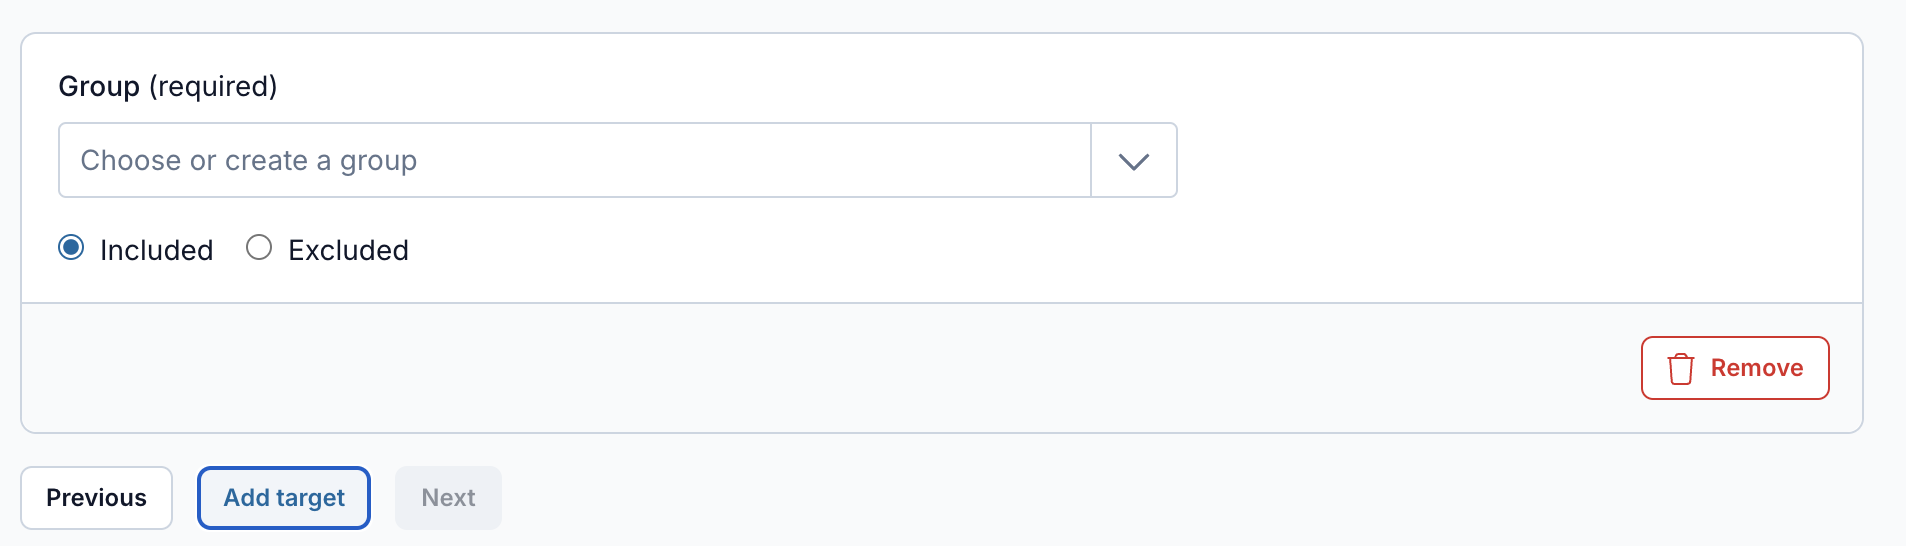Open the "Choose or create a group" combo box

tap(618, 160)
